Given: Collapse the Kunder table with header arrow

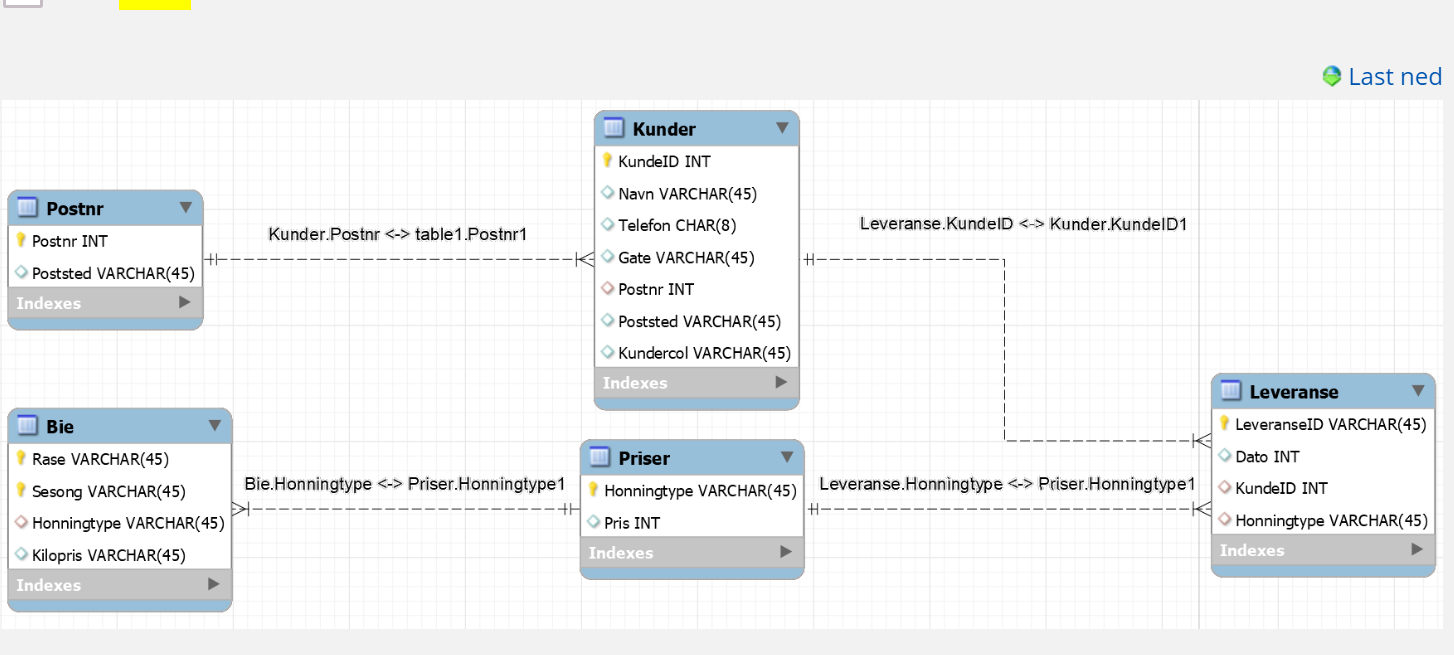Looking at the screenshot, I should point(782,128).
